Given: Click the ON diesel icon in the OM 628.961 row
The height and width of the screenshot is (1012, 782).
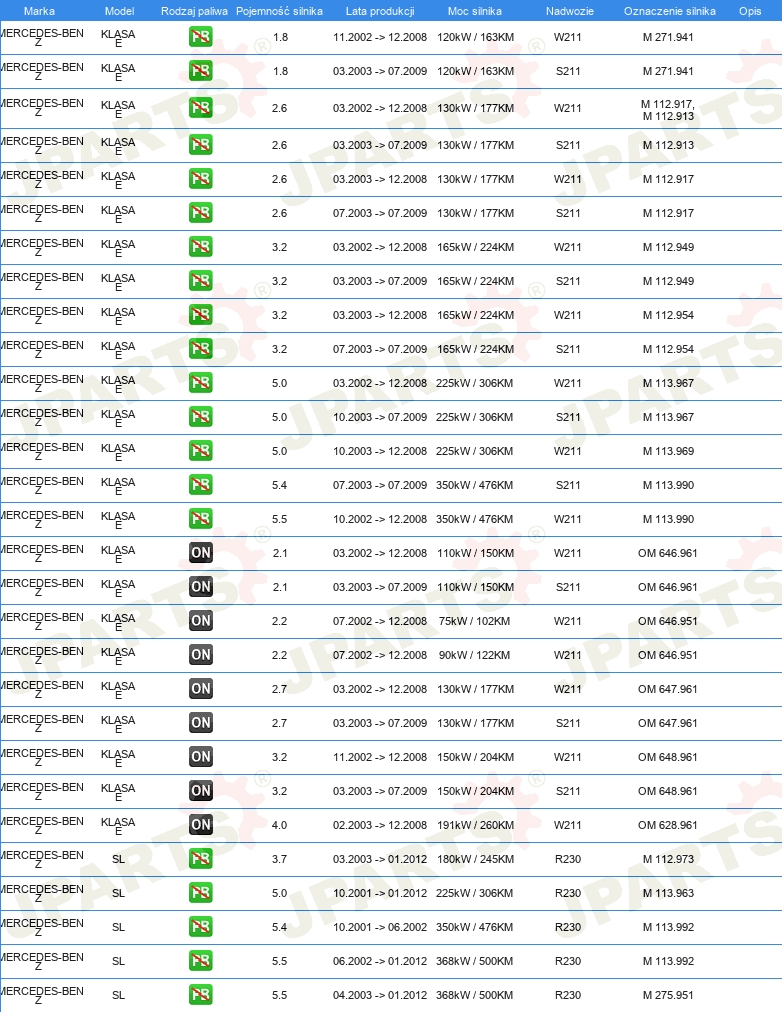Looking at the screenshot, I should tap(201, 825).
